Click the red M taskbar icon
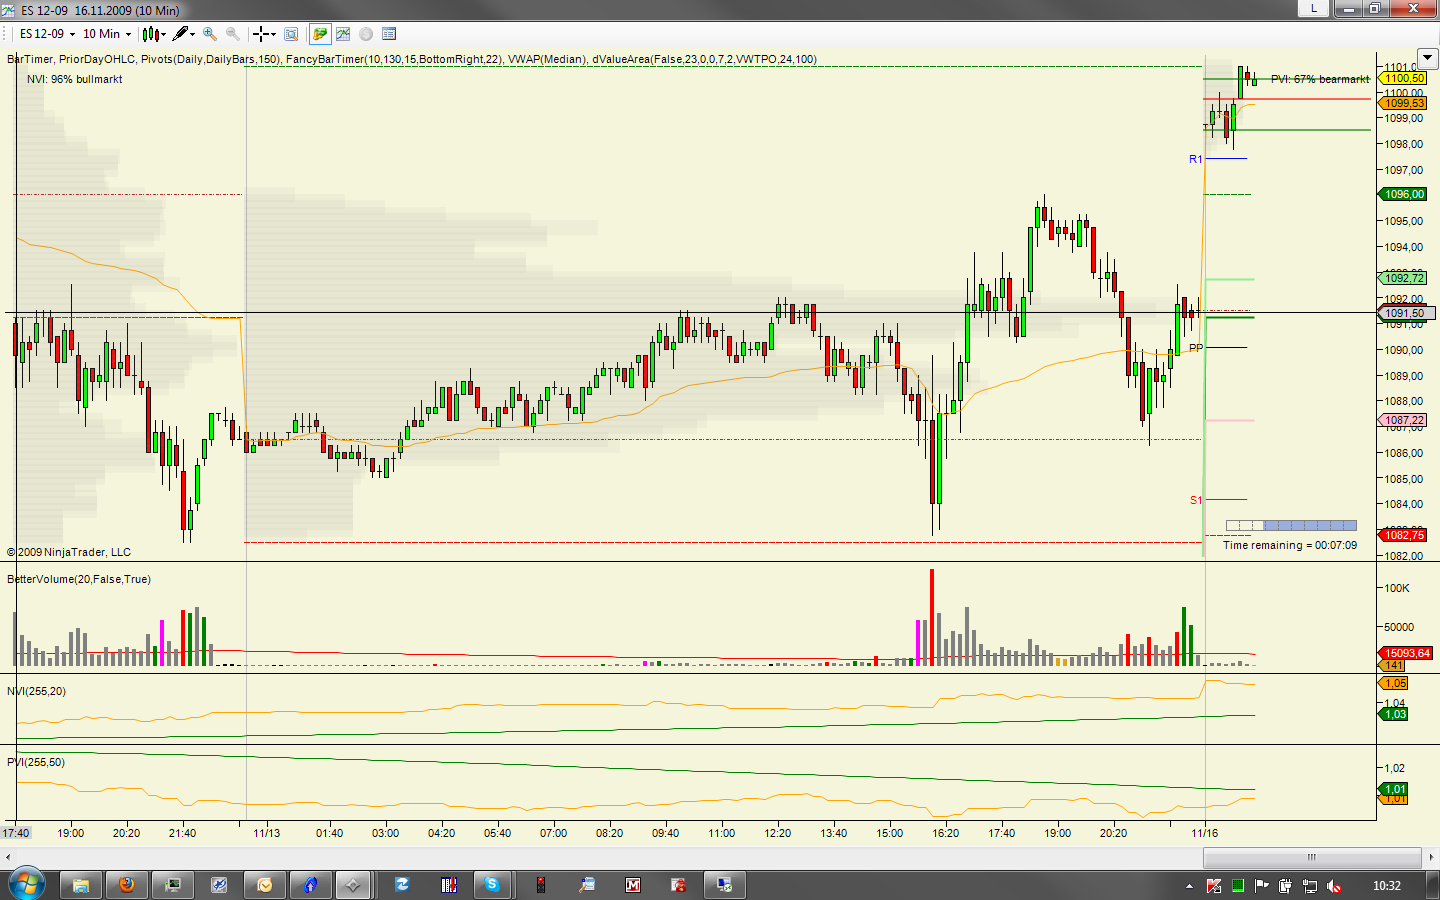Viewport: 1440px width, 900px height. pyautogui.click(x=633, y=885)
